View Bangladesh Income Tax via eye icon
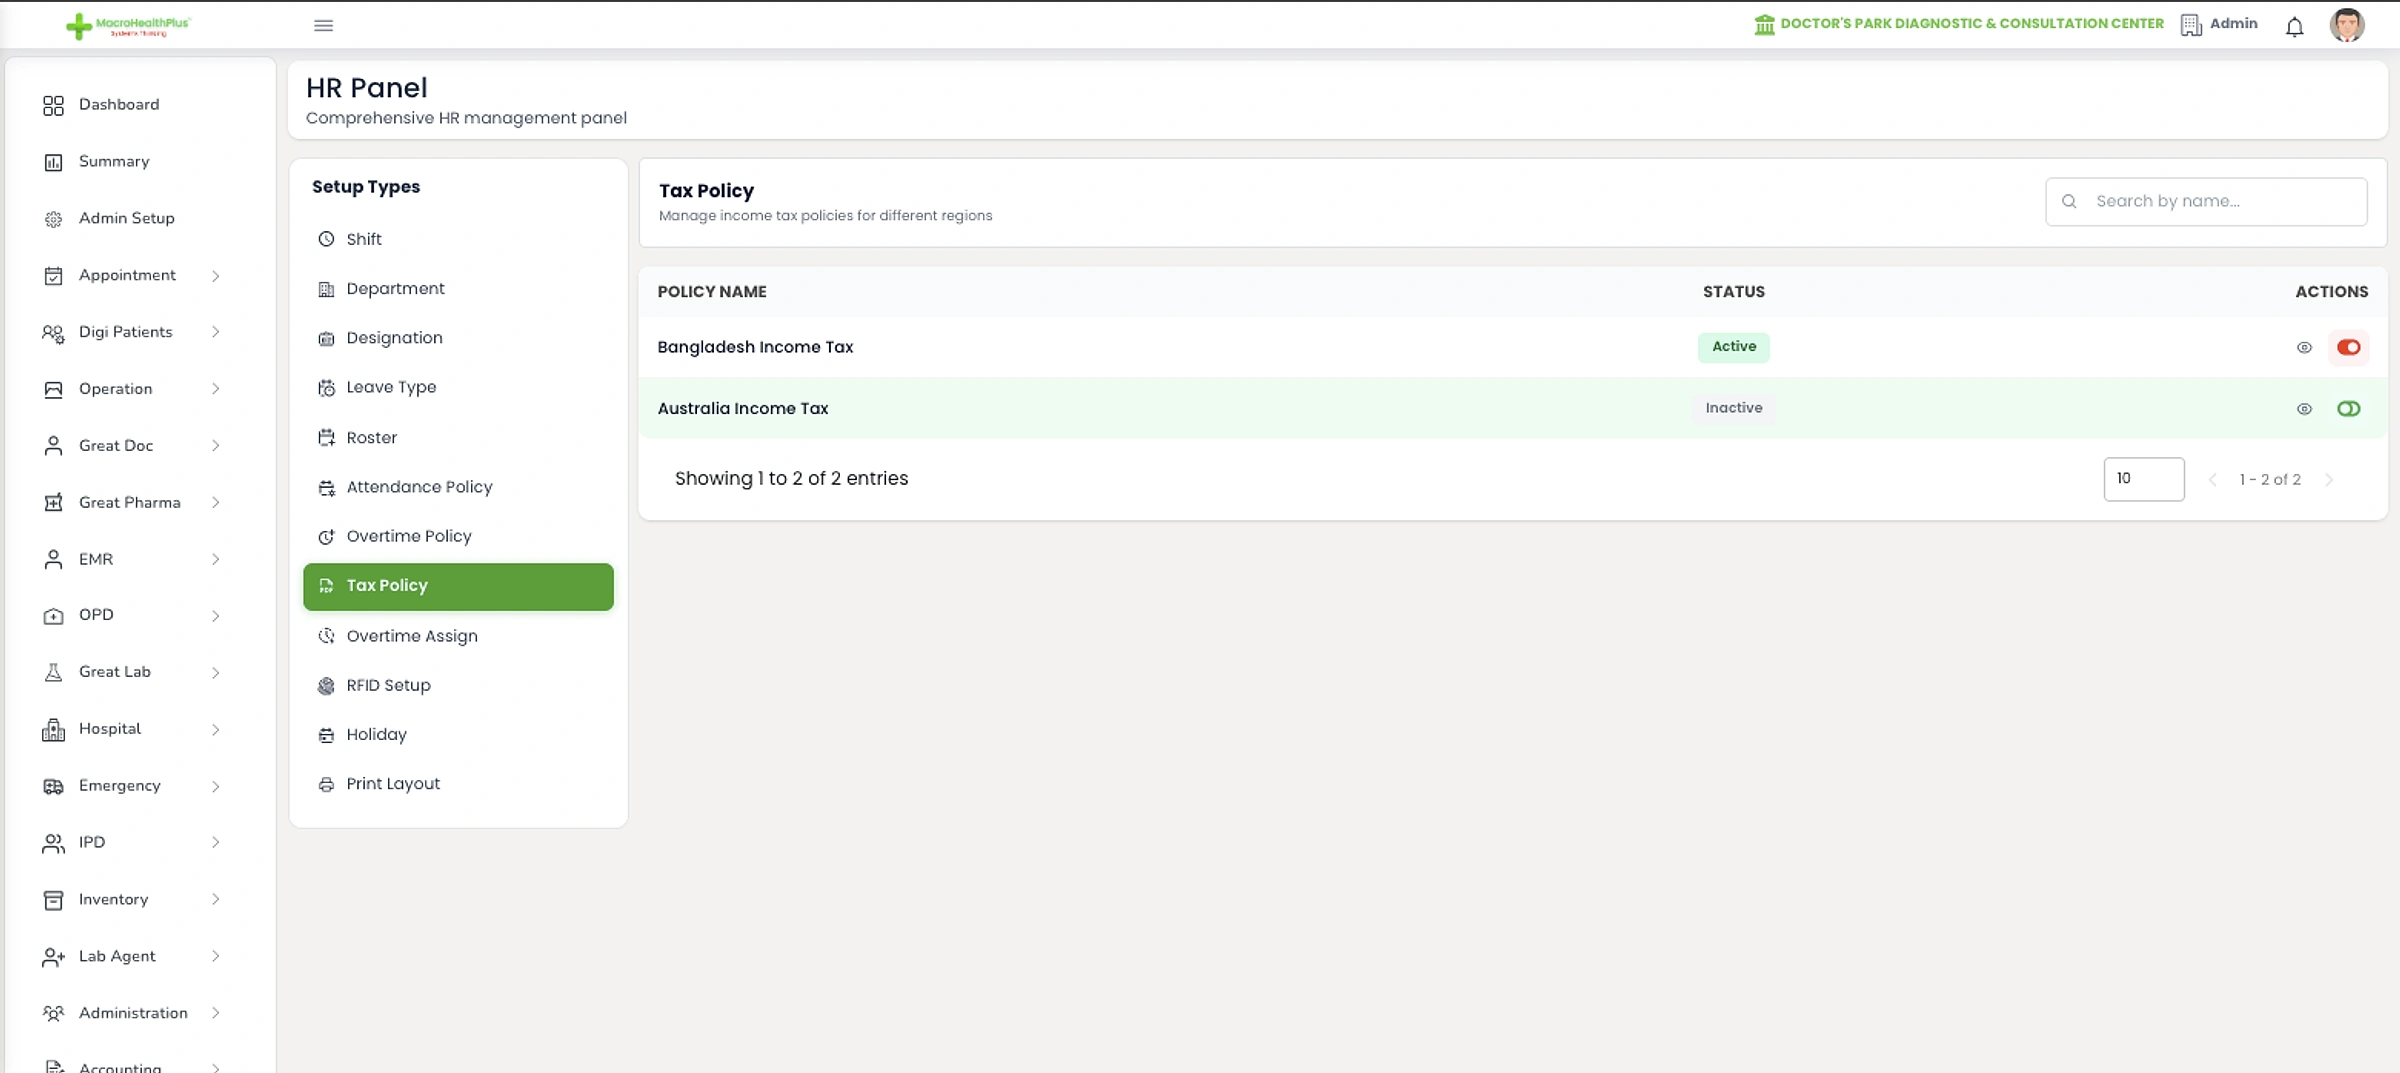 (x=2304, y=348)
